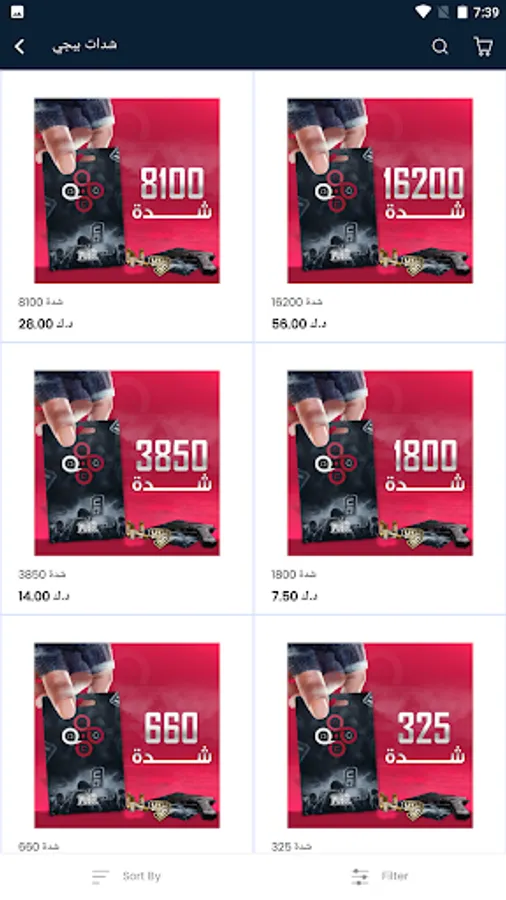Select the Filter label
This screenshot has height=900, width=506.
pyautogui.click(x=395, y=876)
